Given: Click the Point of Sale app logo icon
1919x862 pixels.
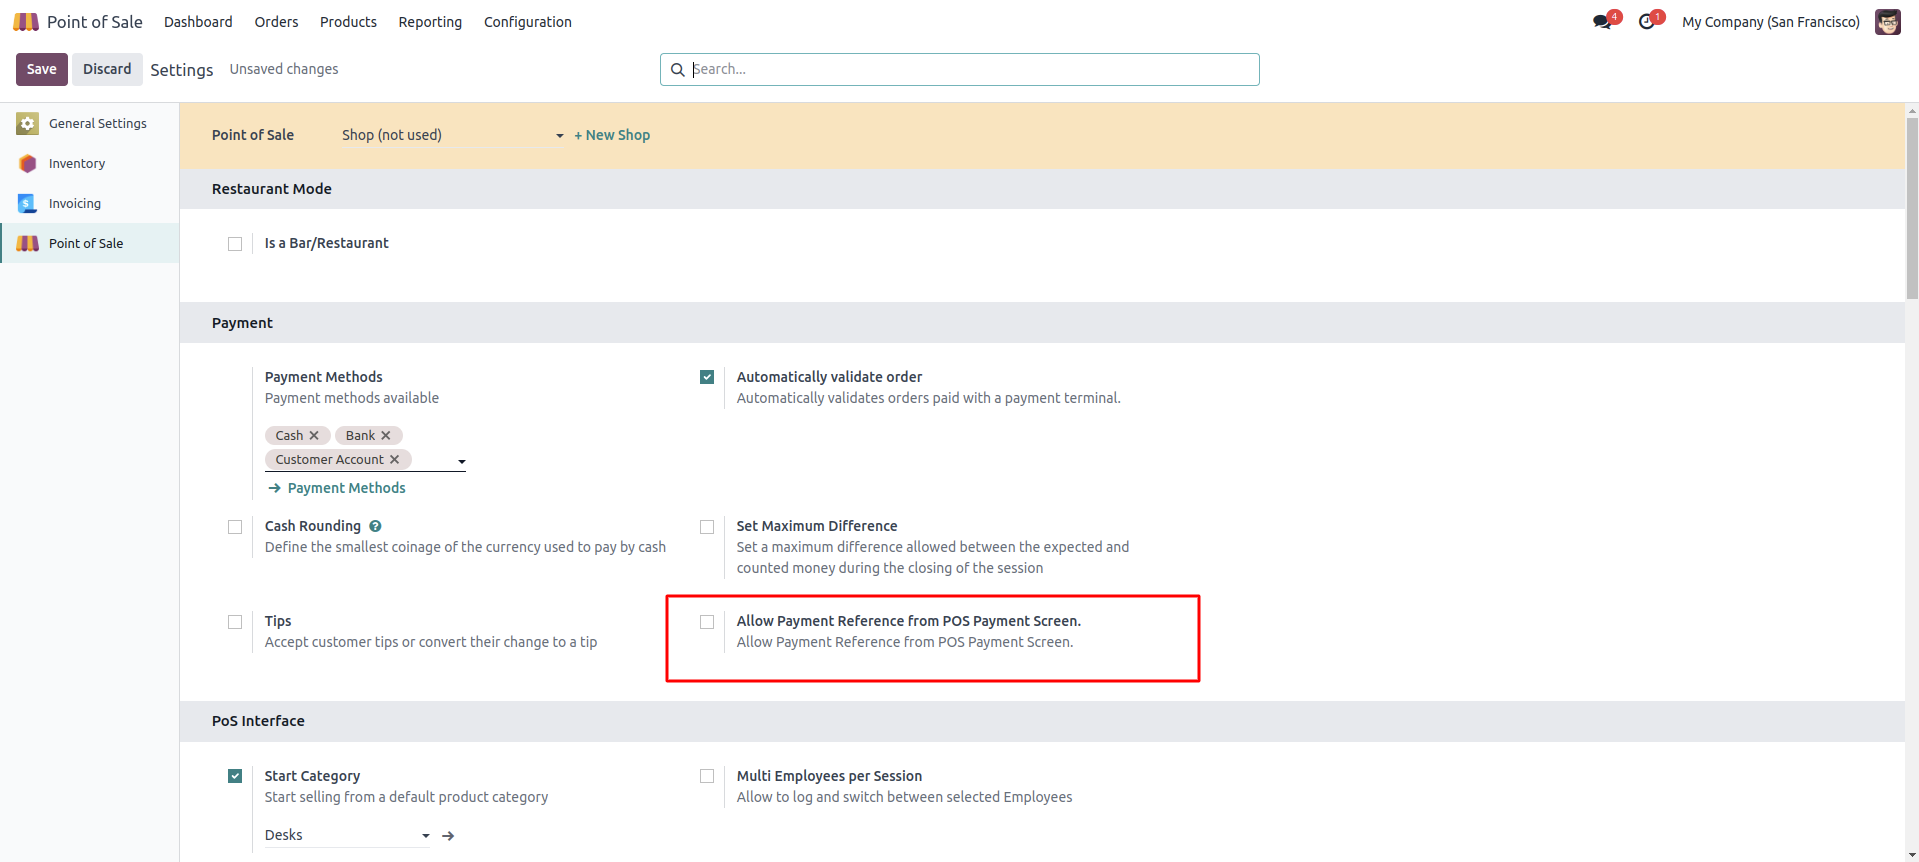Looking at the screenshot, I should click(x=26, y=22).
